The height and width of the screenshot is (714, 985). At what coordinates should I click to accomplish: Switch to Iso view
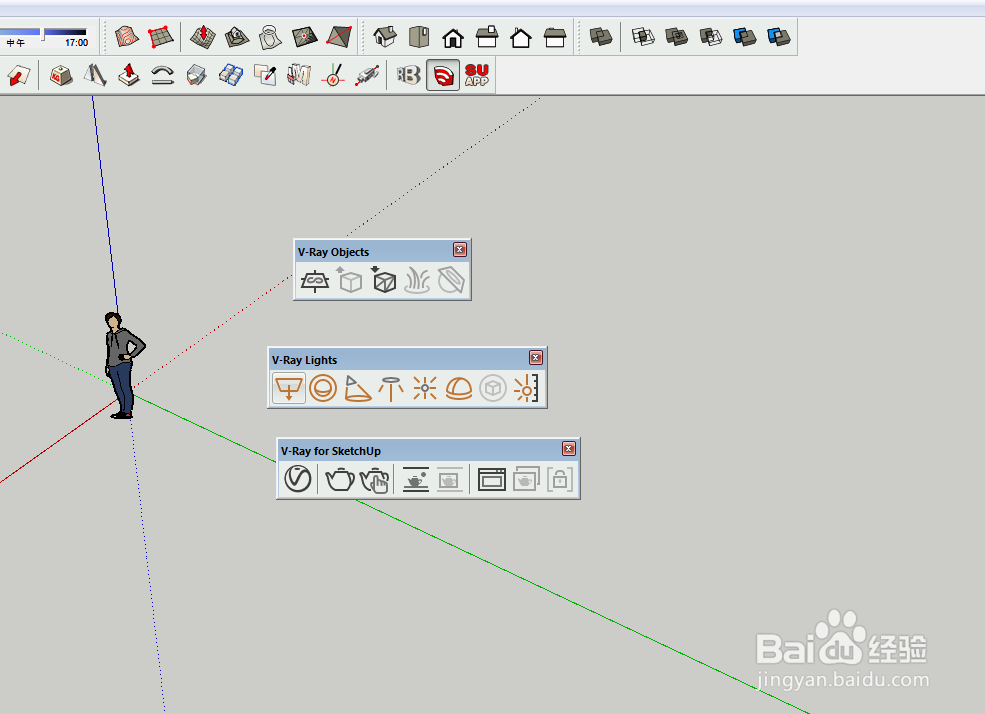385,37
